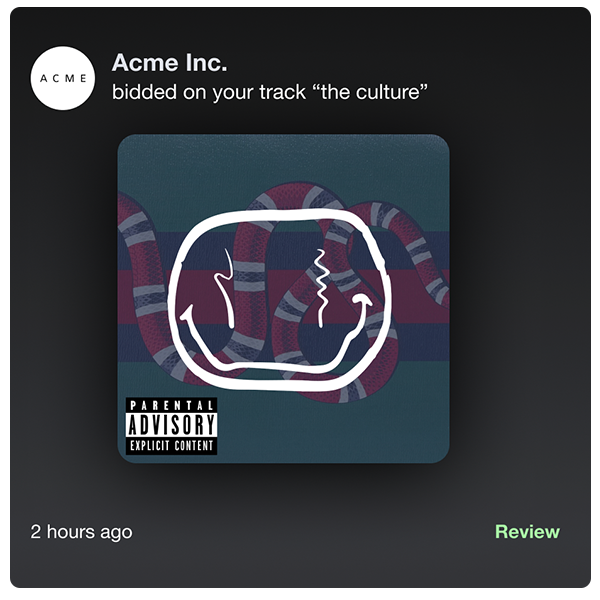Click the "bidded on your track" text

209,92
